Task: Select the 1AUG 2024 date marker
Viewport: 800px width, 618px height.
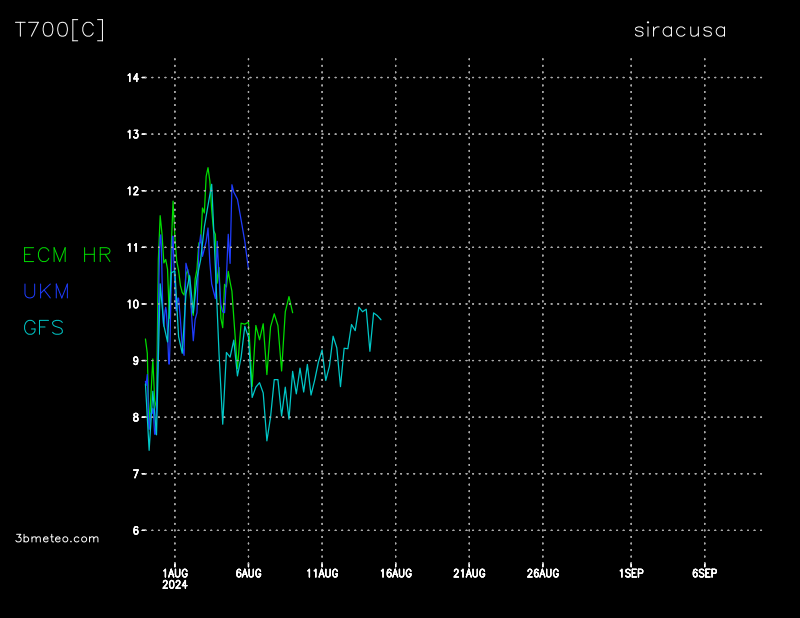Action: (175, 579)
